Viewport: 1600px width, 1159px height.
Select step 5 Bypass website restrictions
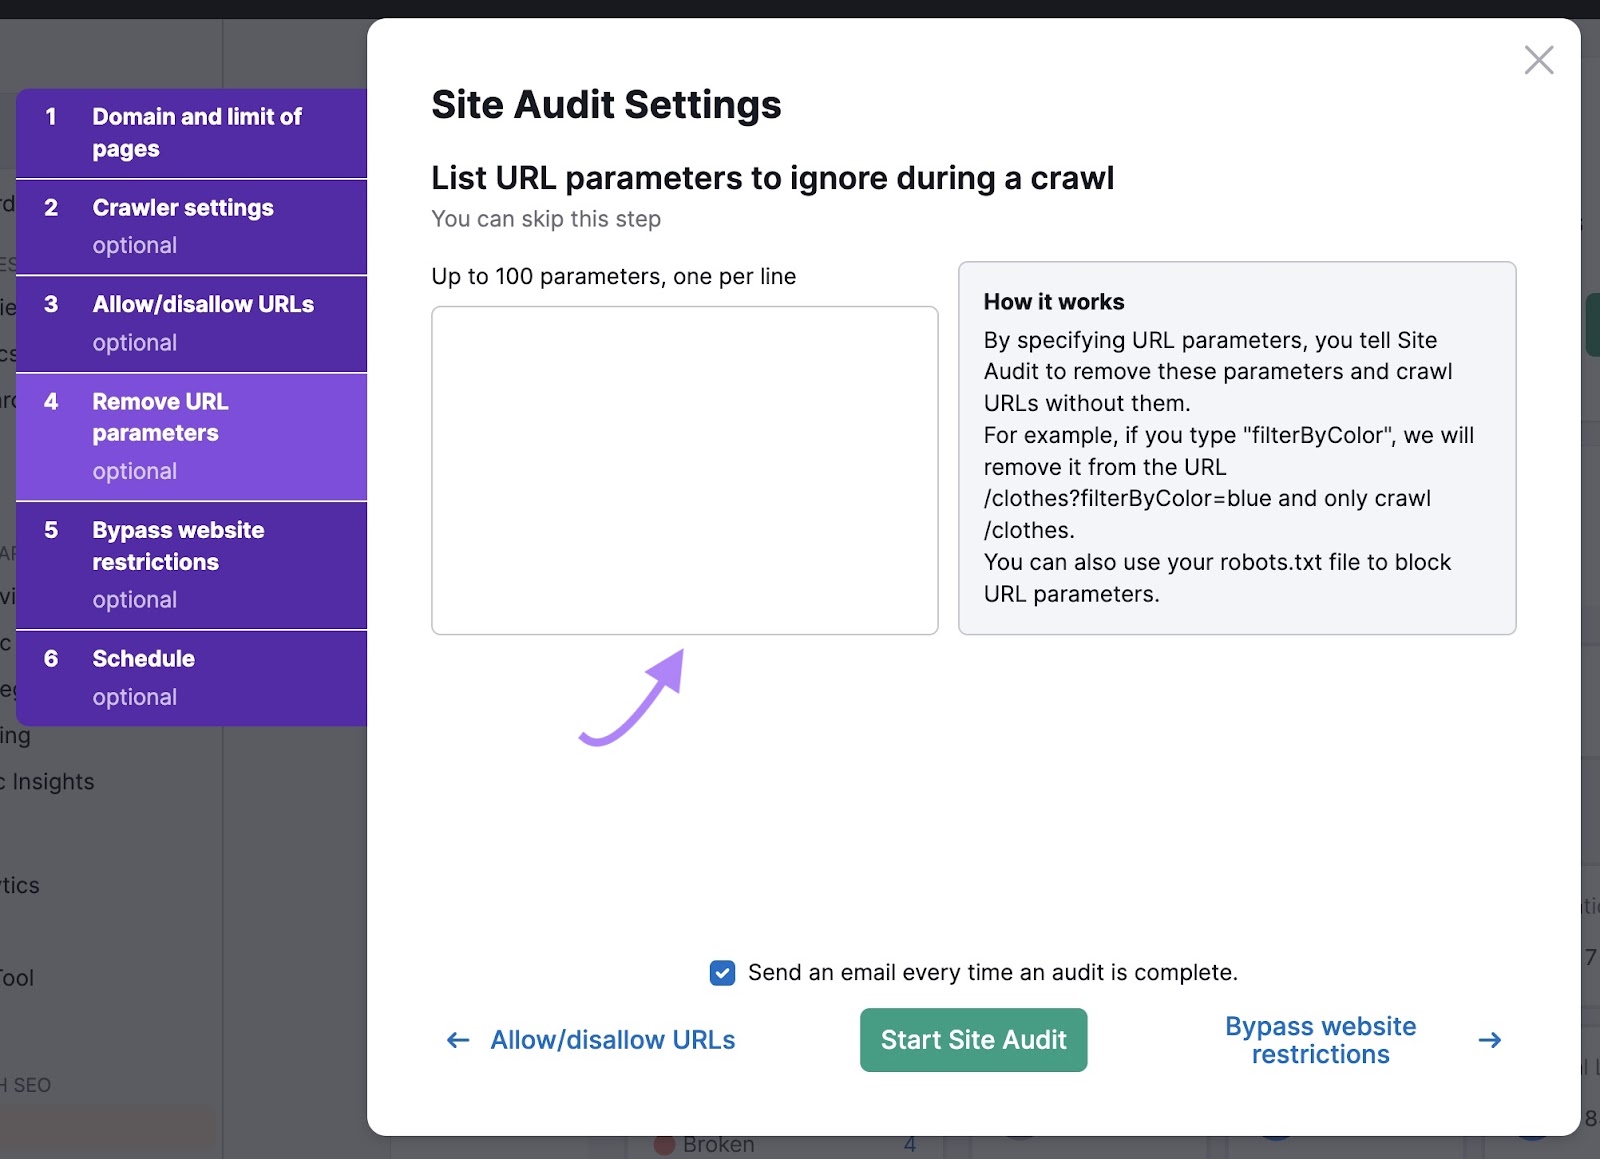190,563
